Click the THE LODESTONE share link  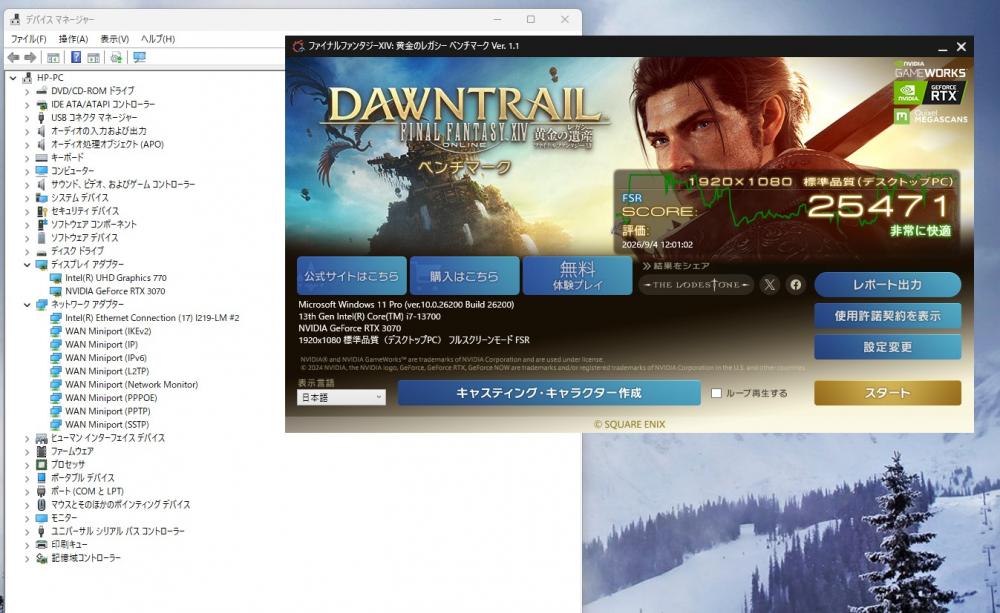click(x=696, y=284)
